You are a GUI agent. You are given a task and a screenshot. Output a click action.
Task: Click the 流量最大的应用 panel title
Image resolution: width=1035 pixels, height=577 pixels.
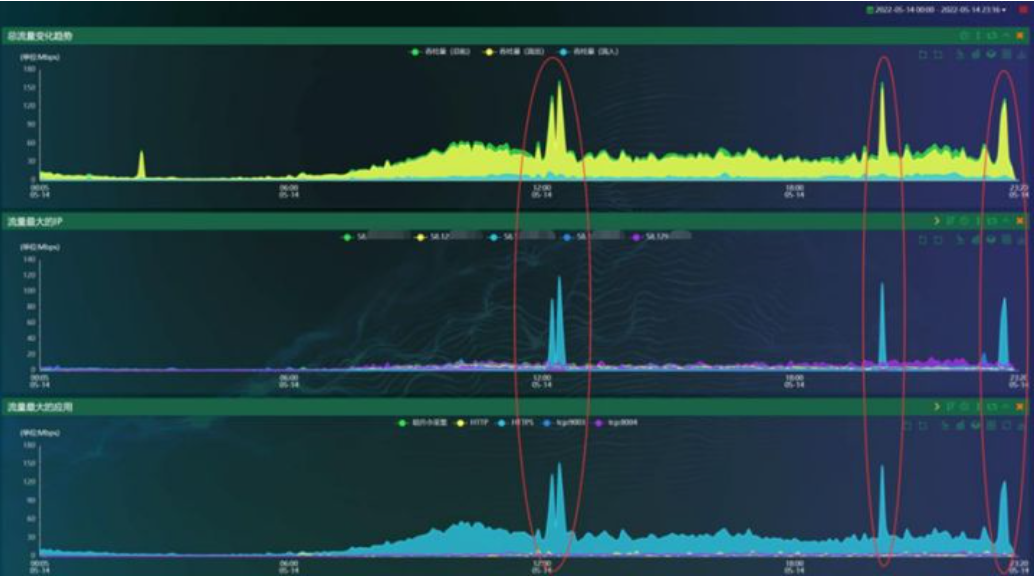(x=40, y=407)
